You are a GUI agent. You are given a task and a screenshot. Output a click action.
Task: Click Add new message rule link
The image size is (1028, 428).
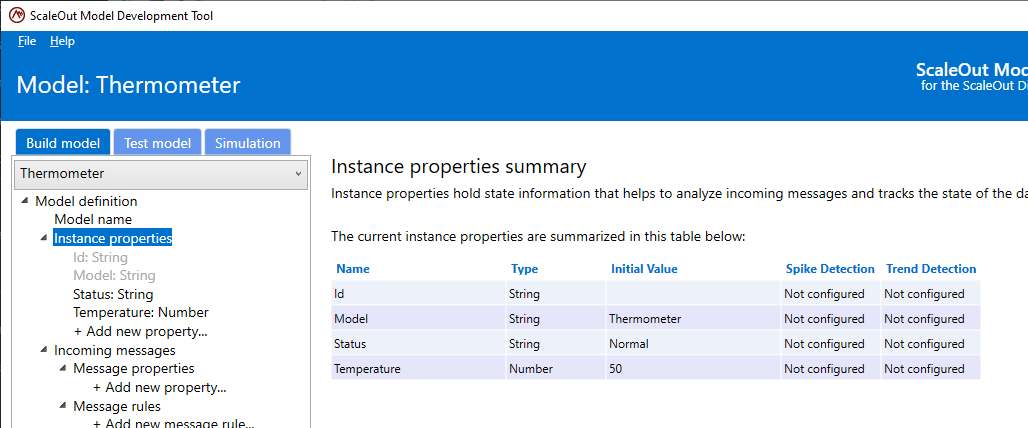pyautogui.click(x=174, y=424)
